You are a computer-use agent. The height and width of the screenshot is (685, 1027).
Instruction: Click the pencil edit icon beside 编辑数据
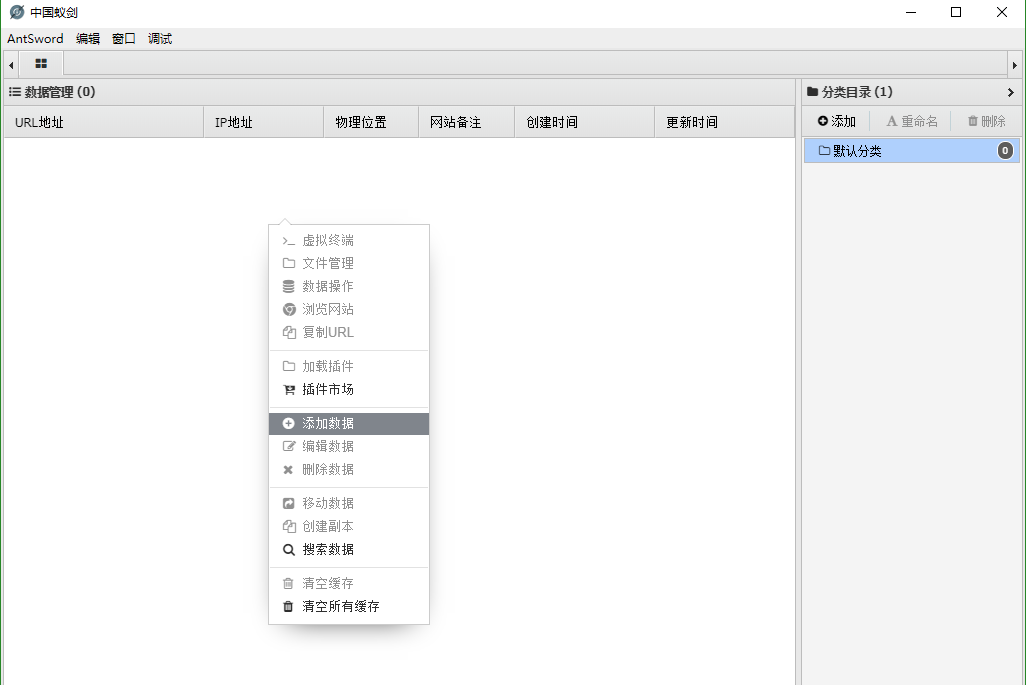(289, 446)
